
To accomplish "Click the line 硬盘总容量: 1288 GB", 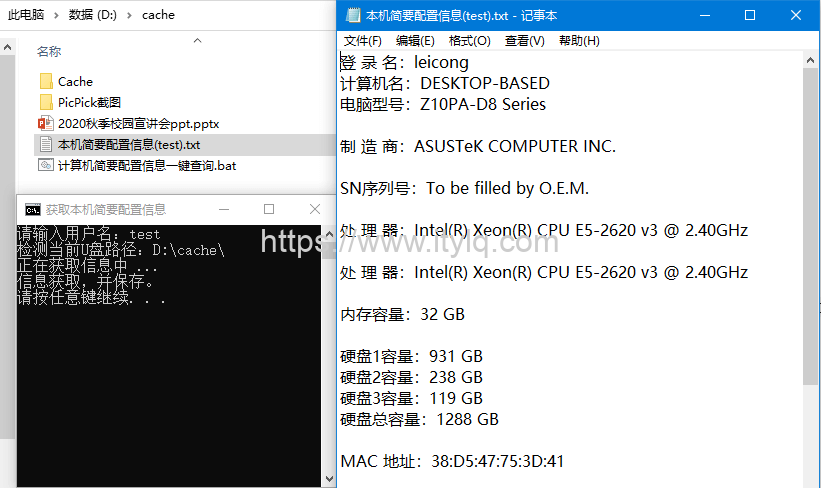I will 419,419.
